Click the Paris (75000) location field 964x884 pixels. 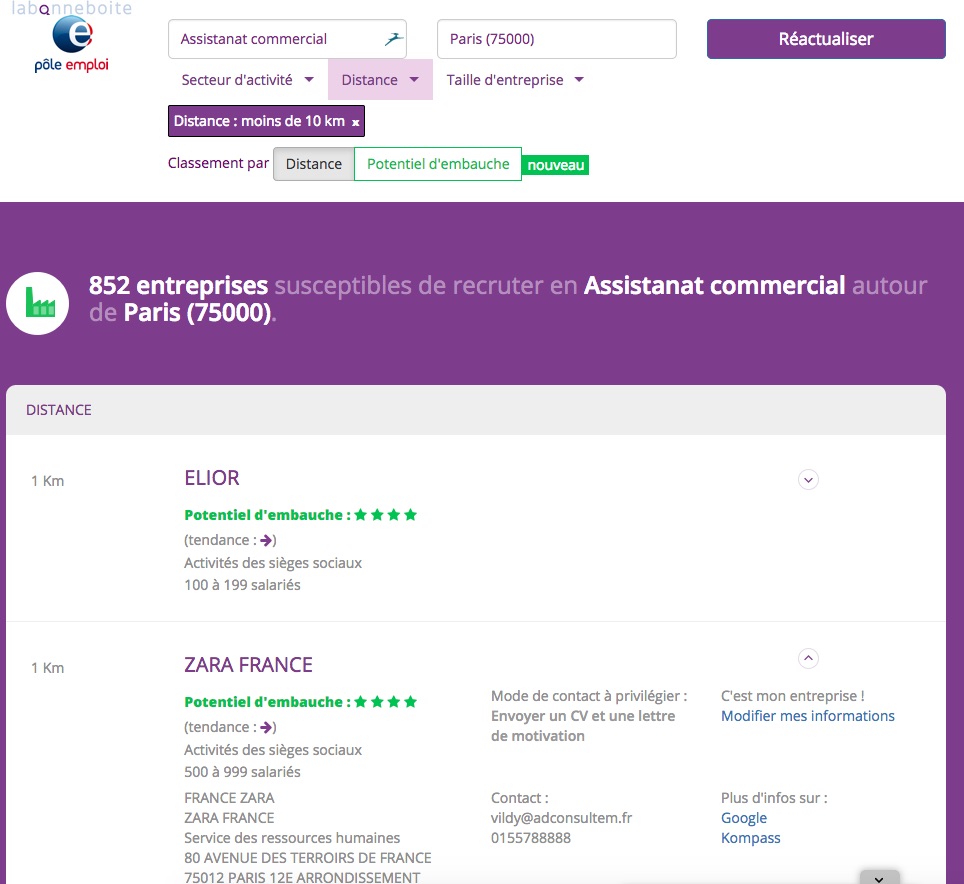coord(556,39)
